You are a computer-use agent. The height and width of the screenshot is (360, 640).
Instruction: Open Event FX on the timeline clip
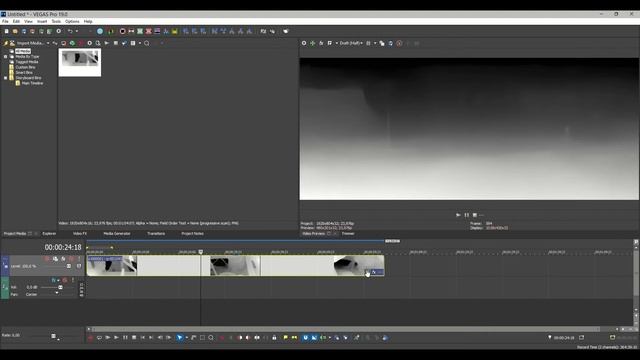[x=373, y=272]
